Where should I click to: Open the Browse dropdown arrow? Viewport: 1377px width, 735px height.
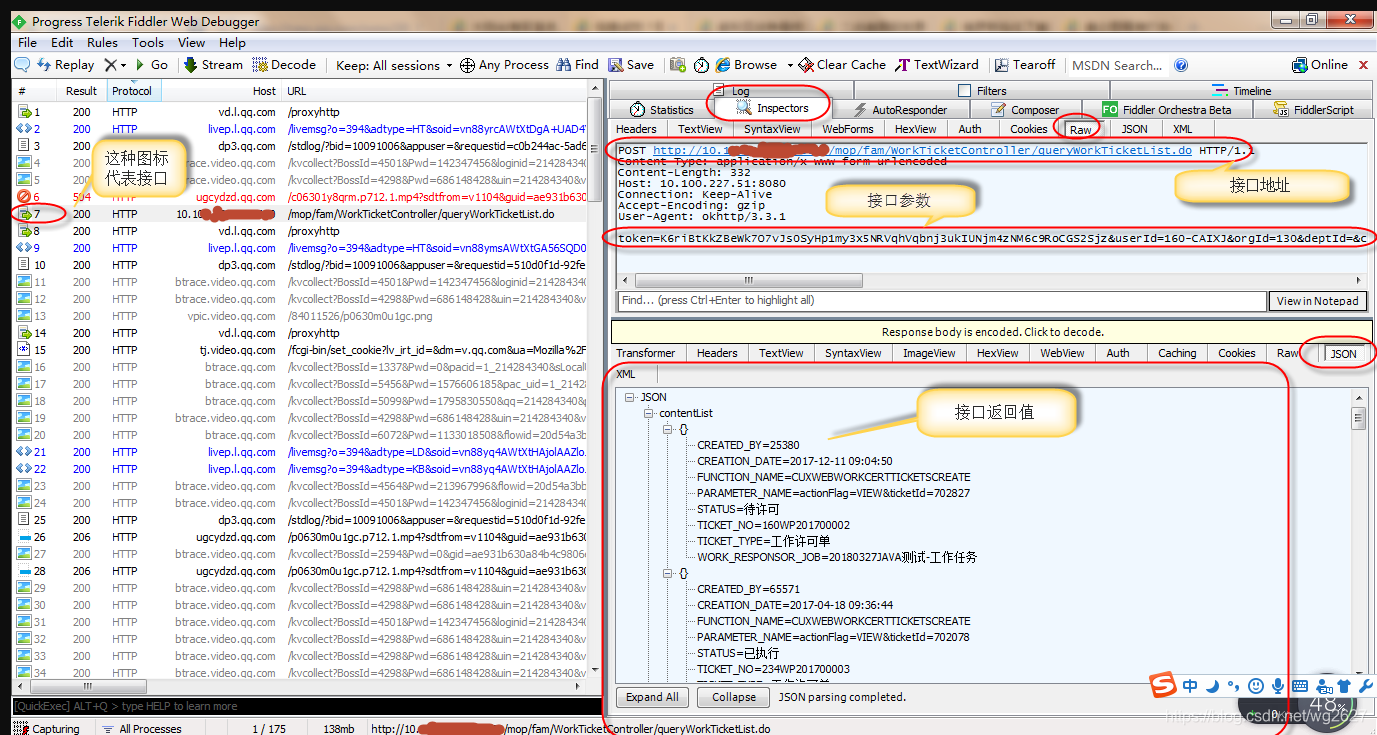(789, 66)
